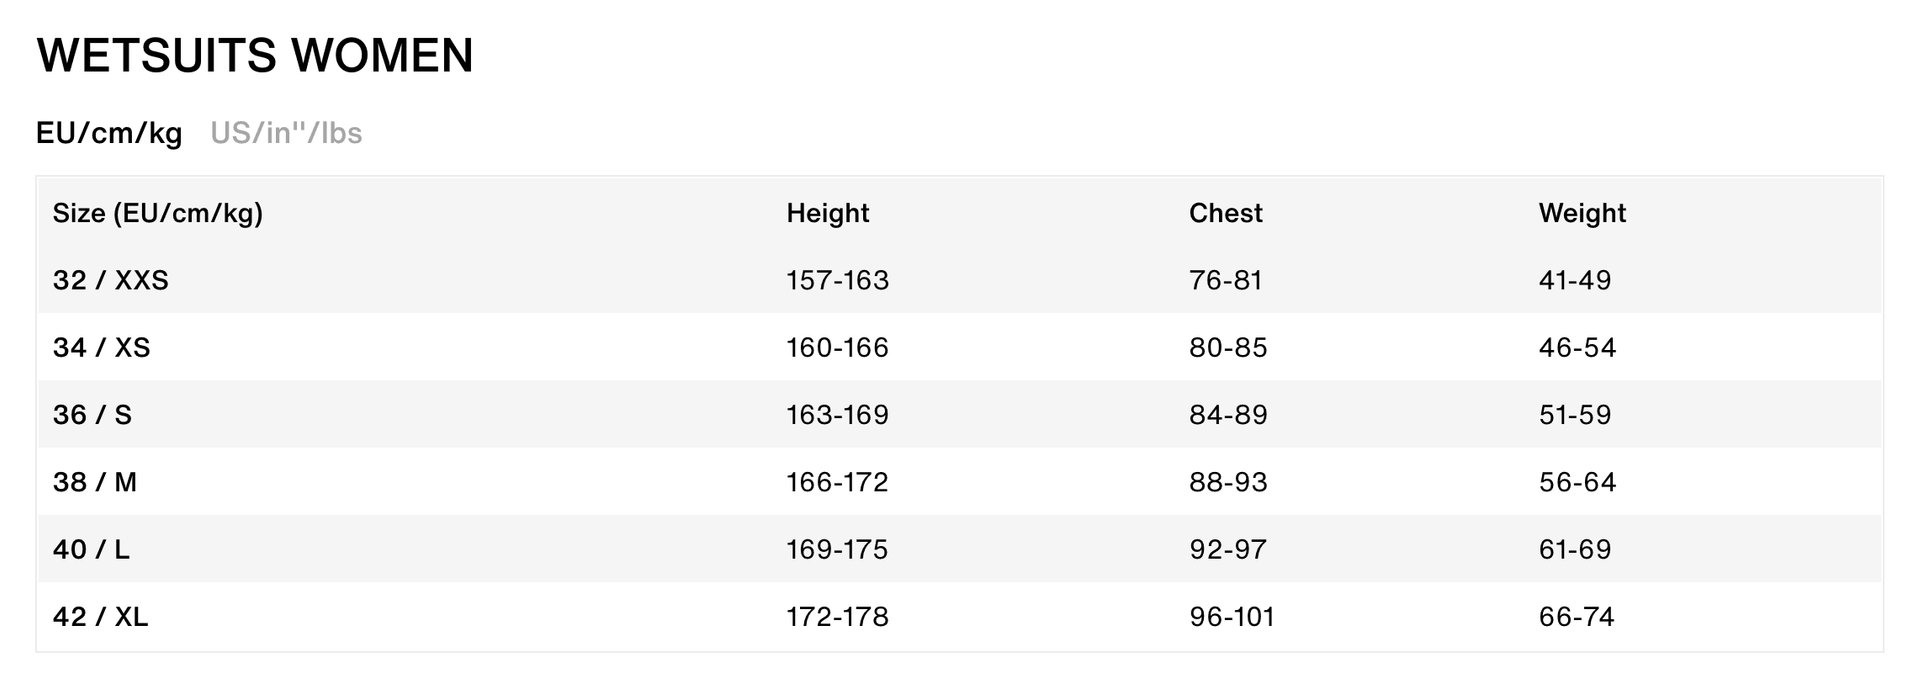Click the Wetsuits Women heading
This screenshot has width=1913, height=700.
coord(255,55)
